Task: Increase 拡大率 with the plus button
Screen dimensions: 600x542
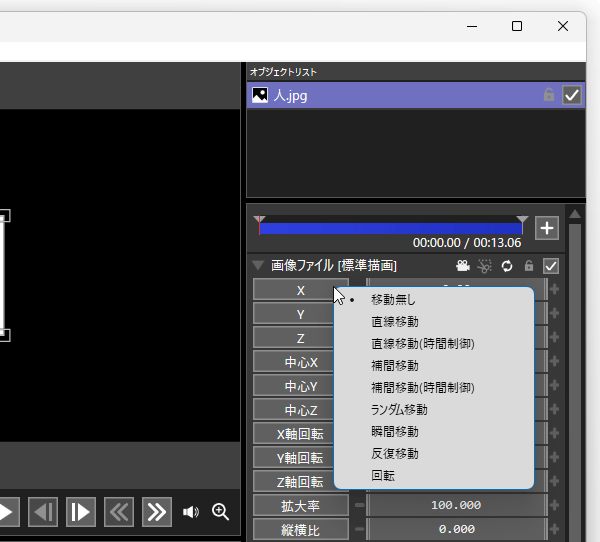Action: point(554,505)
